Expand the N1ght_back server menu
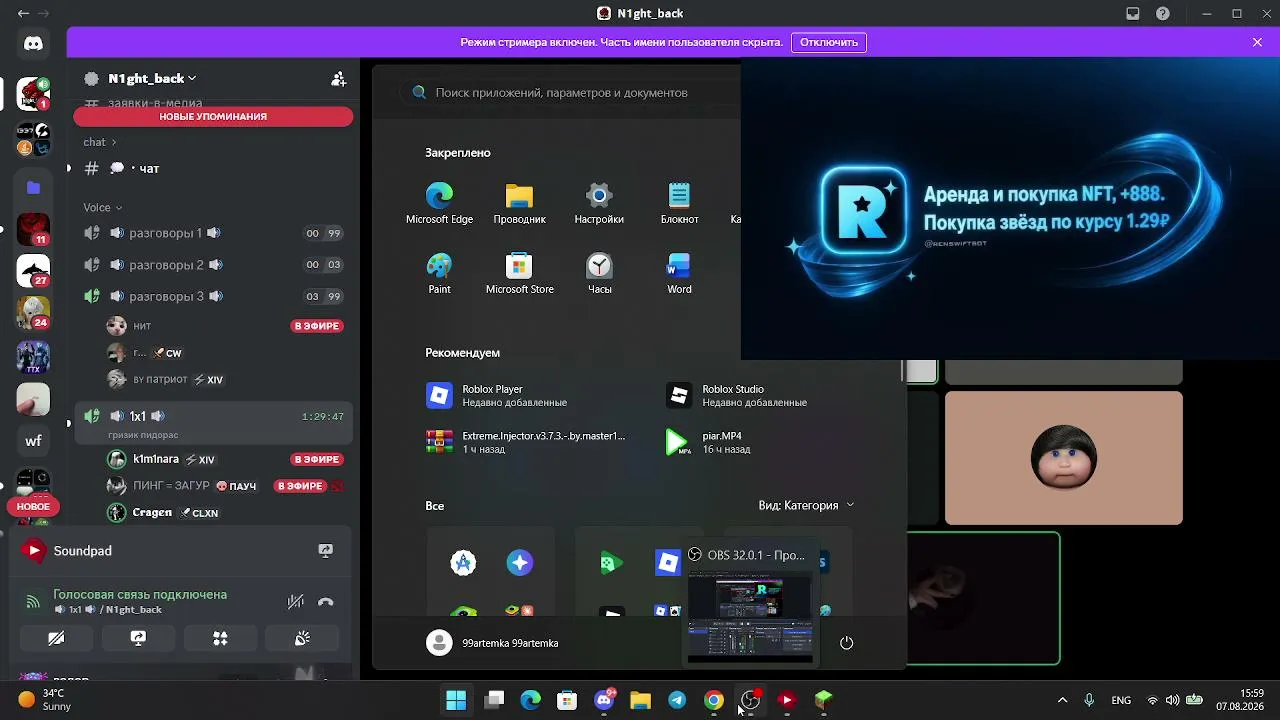This screenshot has width=1280, height=720. 152,78
